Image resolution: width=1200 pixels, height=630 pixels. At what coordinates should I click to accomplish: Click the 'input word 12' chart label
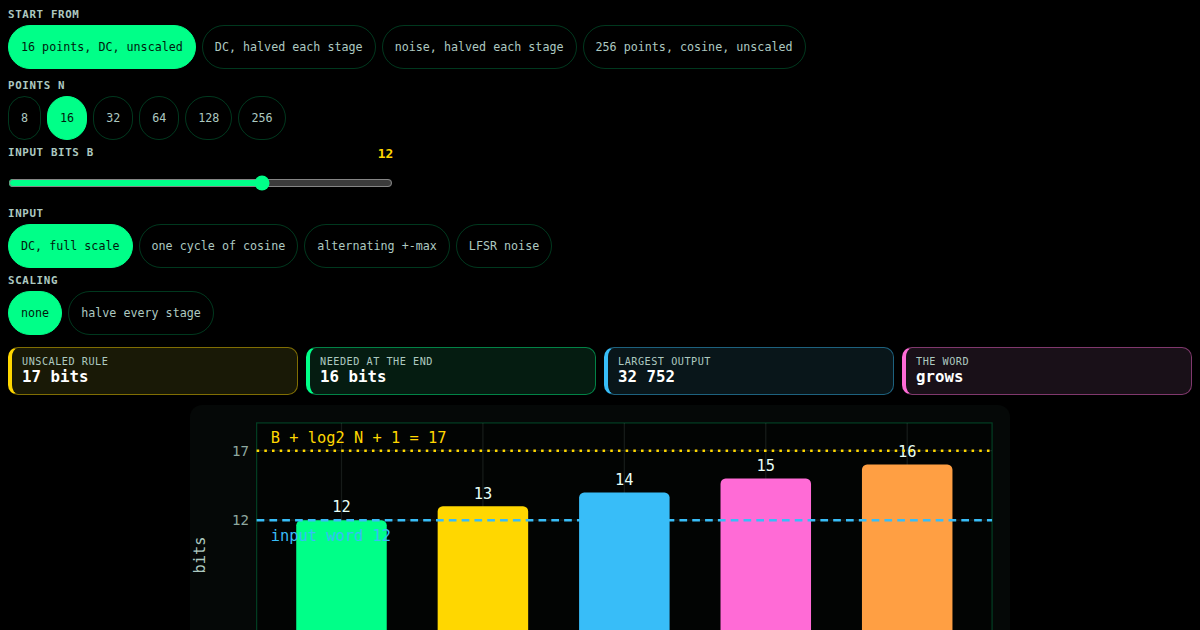tap(331, 536)
